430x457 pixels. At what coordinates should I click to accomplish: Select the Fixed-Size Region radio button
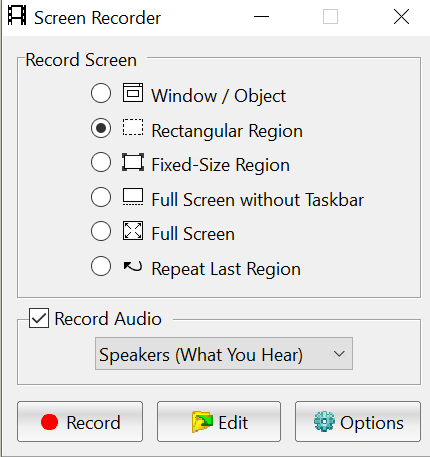(x=101, y=162)
